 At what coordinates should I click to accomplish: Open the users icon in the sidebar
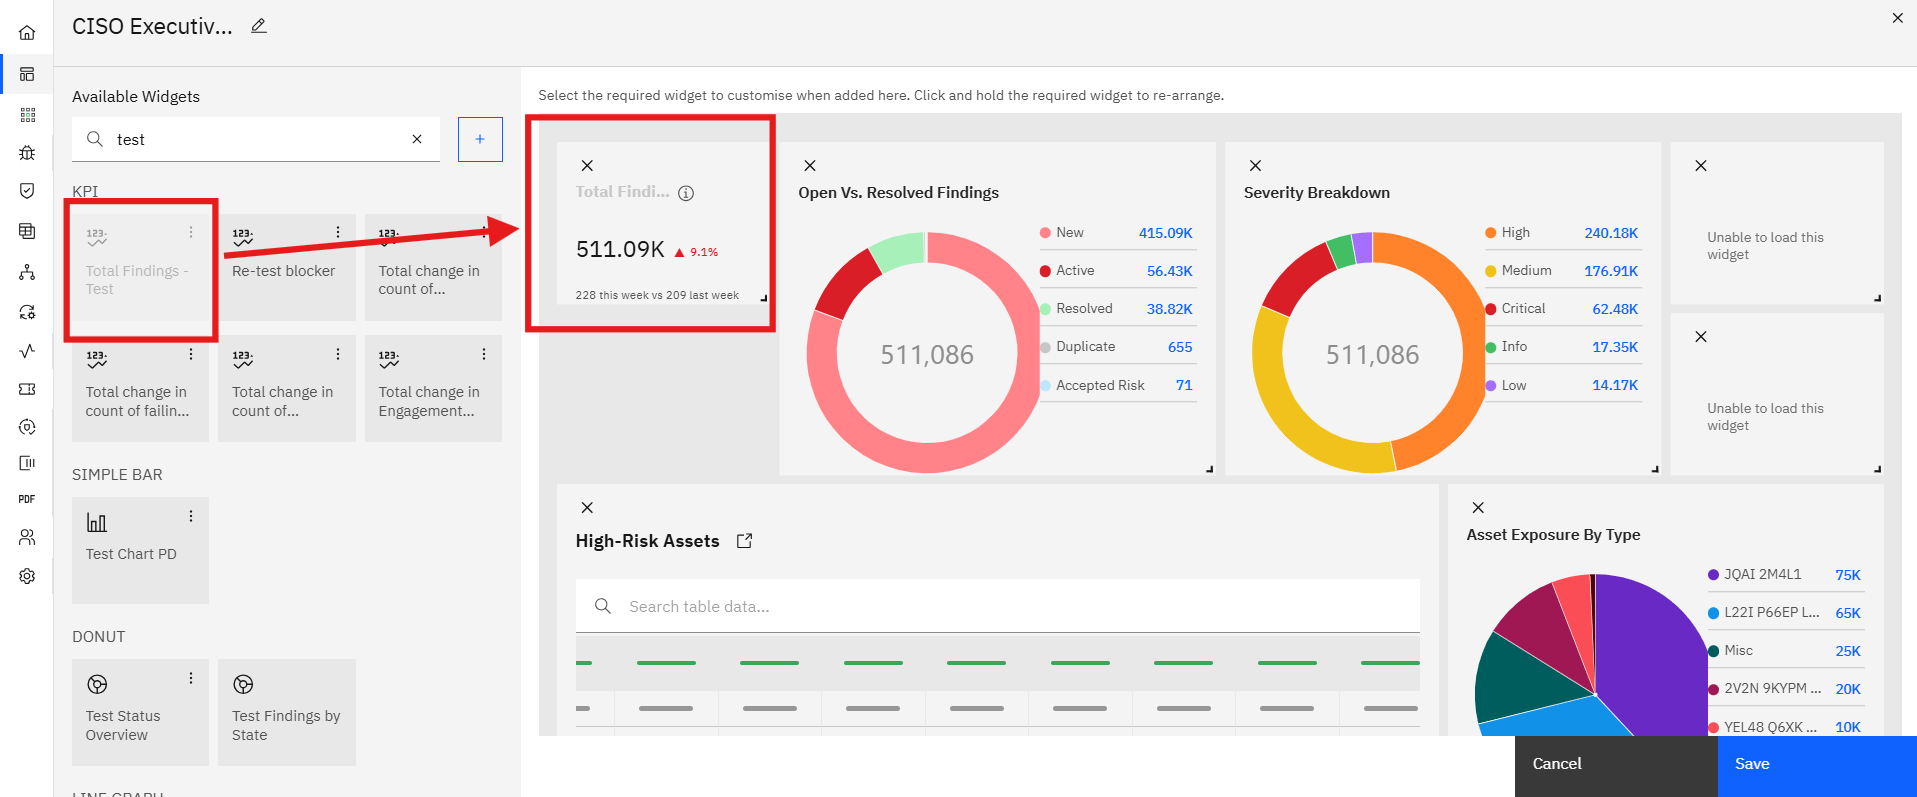pos(27,537)
